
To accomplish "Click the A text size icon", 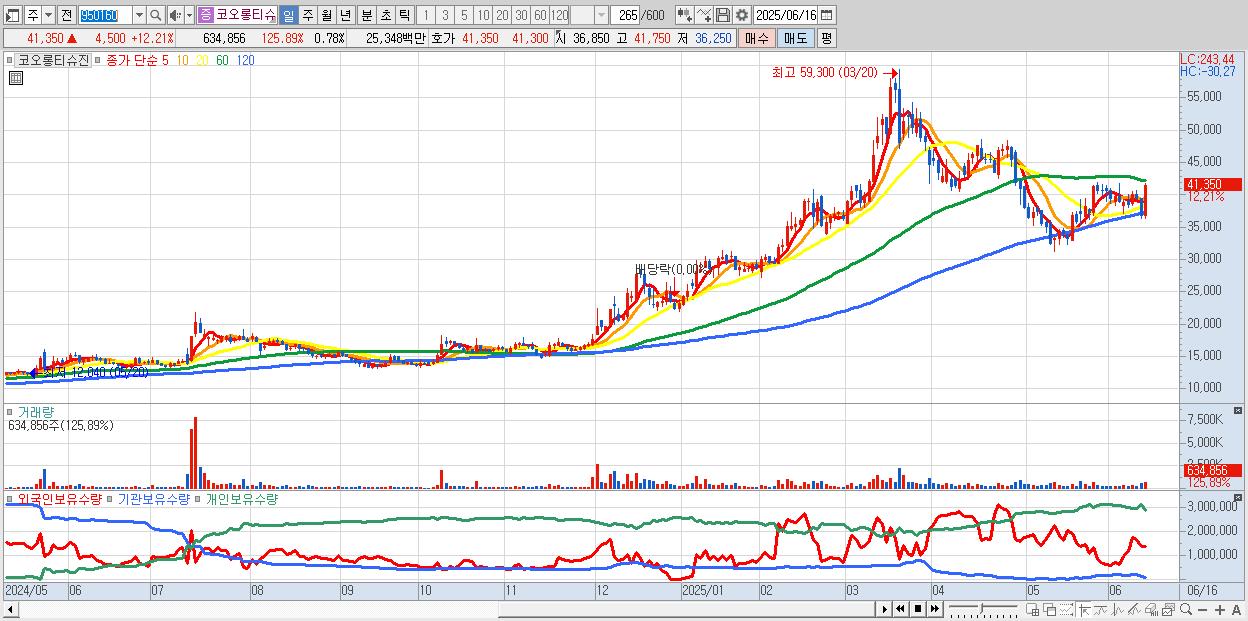I will click(x=1237, y=609).
